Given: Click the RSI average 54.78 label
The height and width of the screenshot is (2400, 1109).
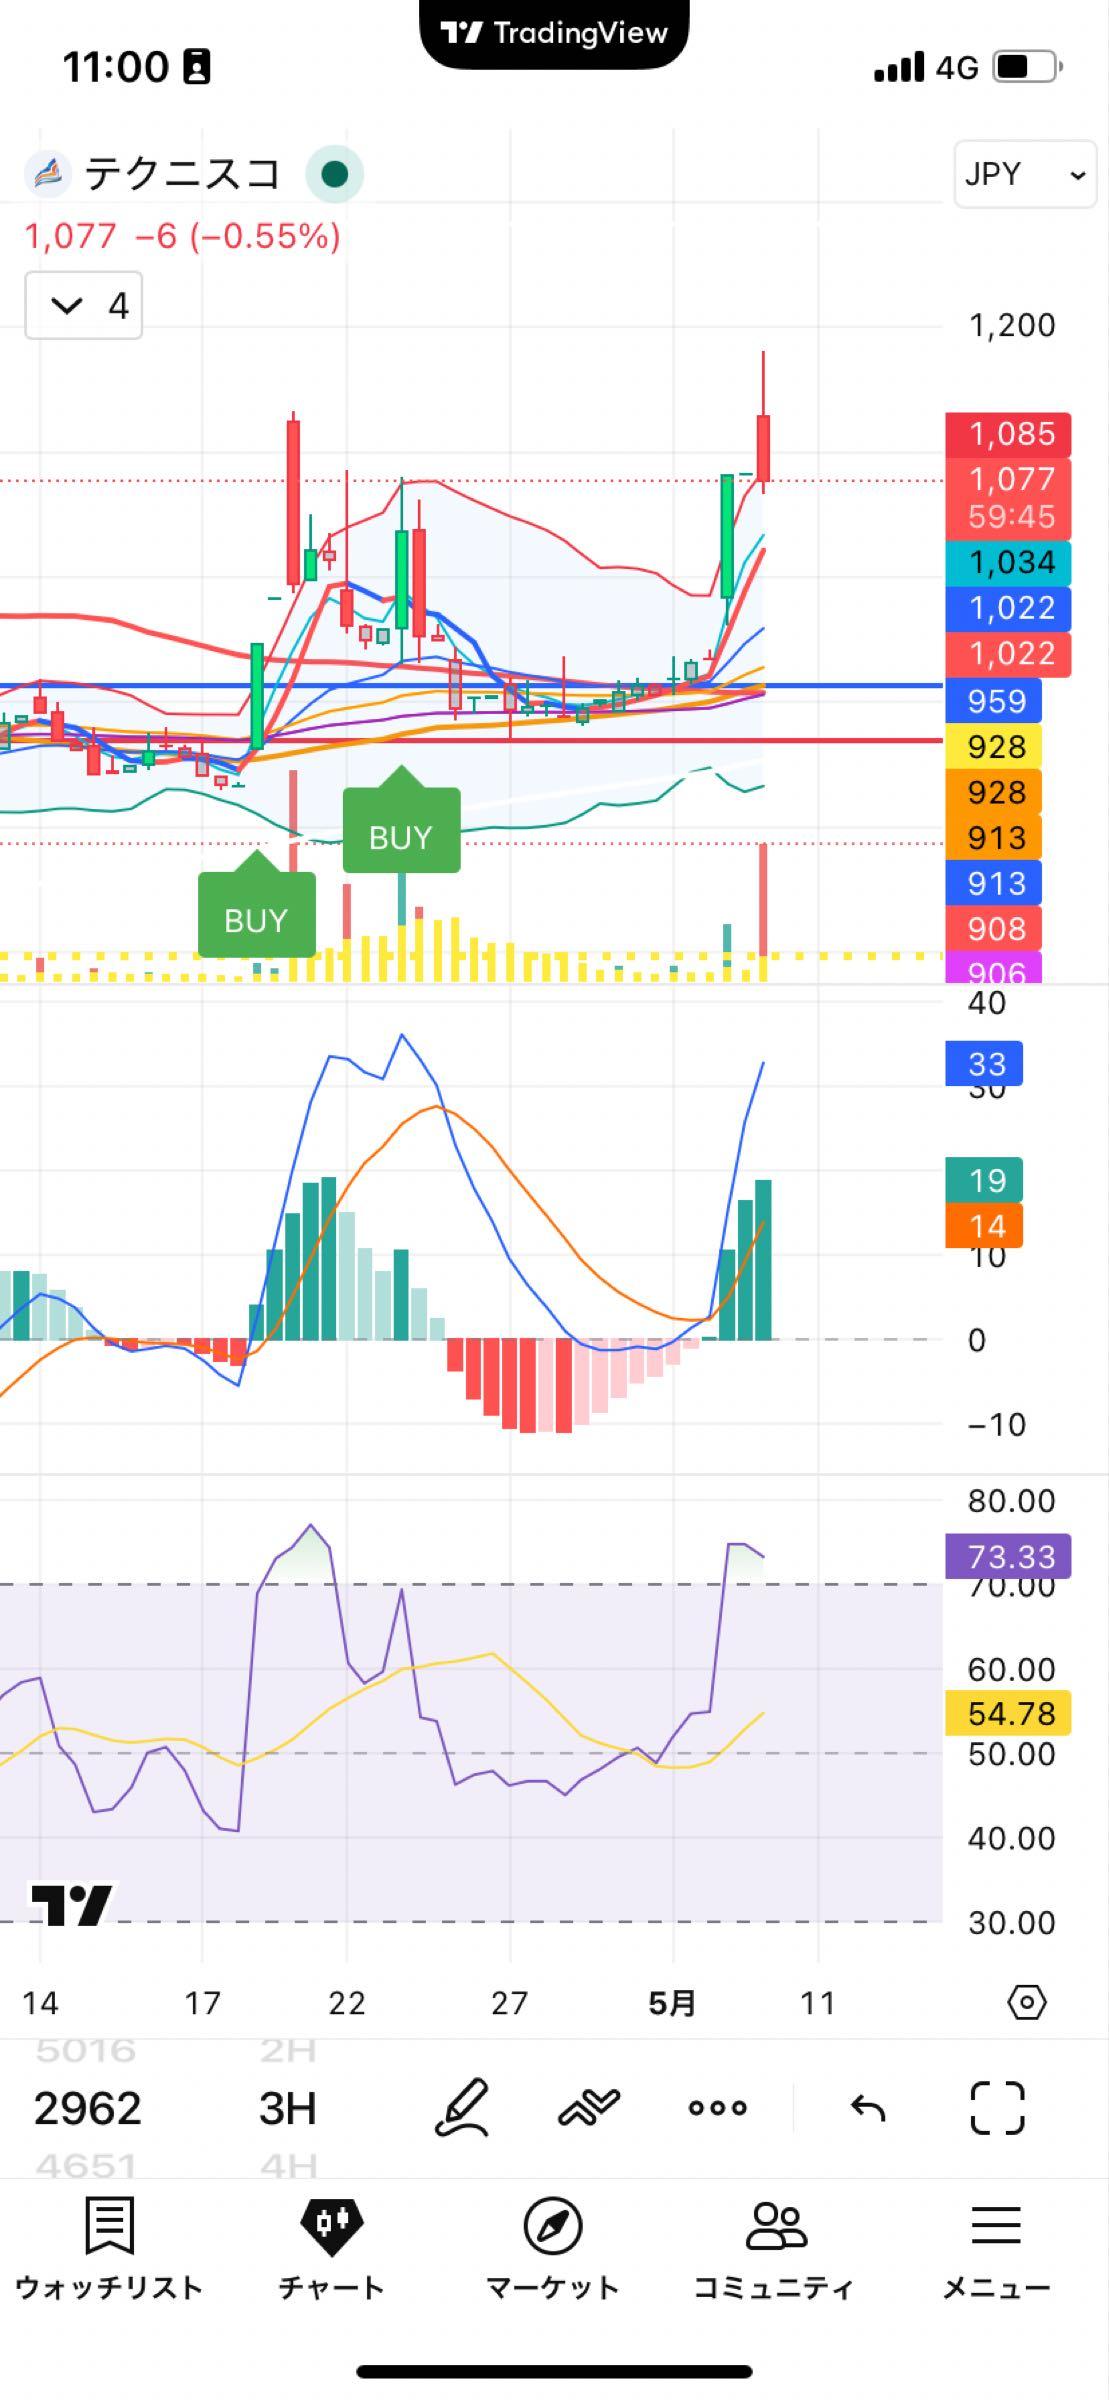Looking at the screenshot, I should 1008,1713.
